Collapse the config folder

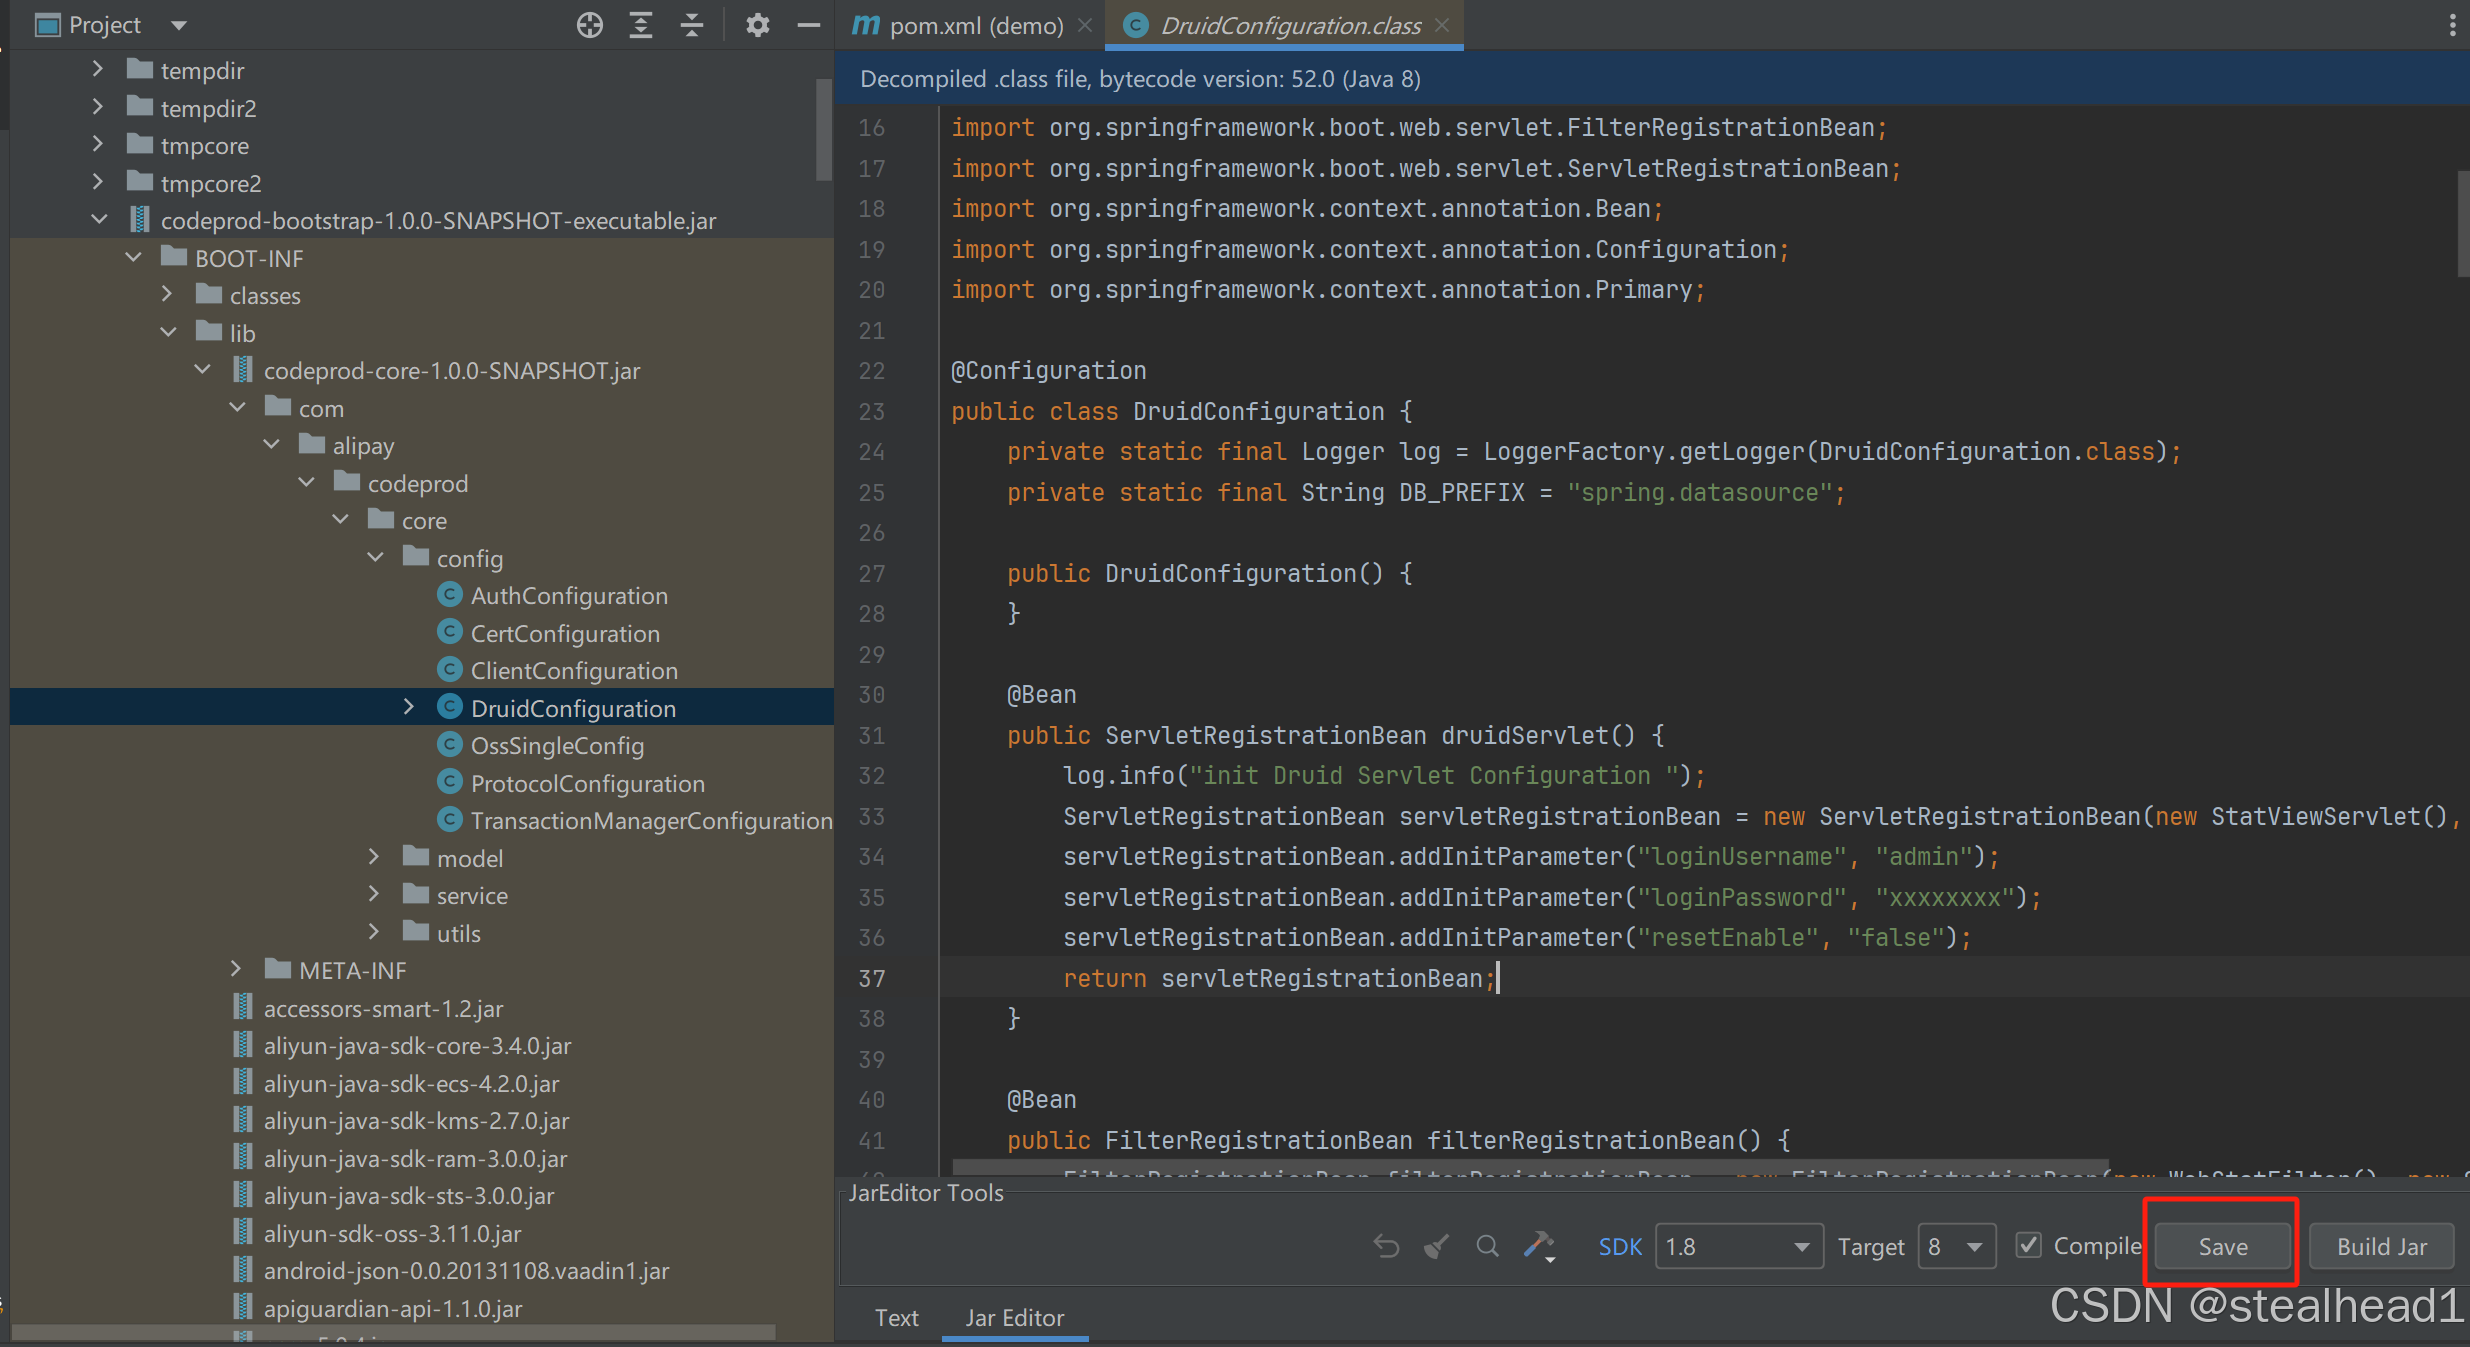(x=376, y=557)
